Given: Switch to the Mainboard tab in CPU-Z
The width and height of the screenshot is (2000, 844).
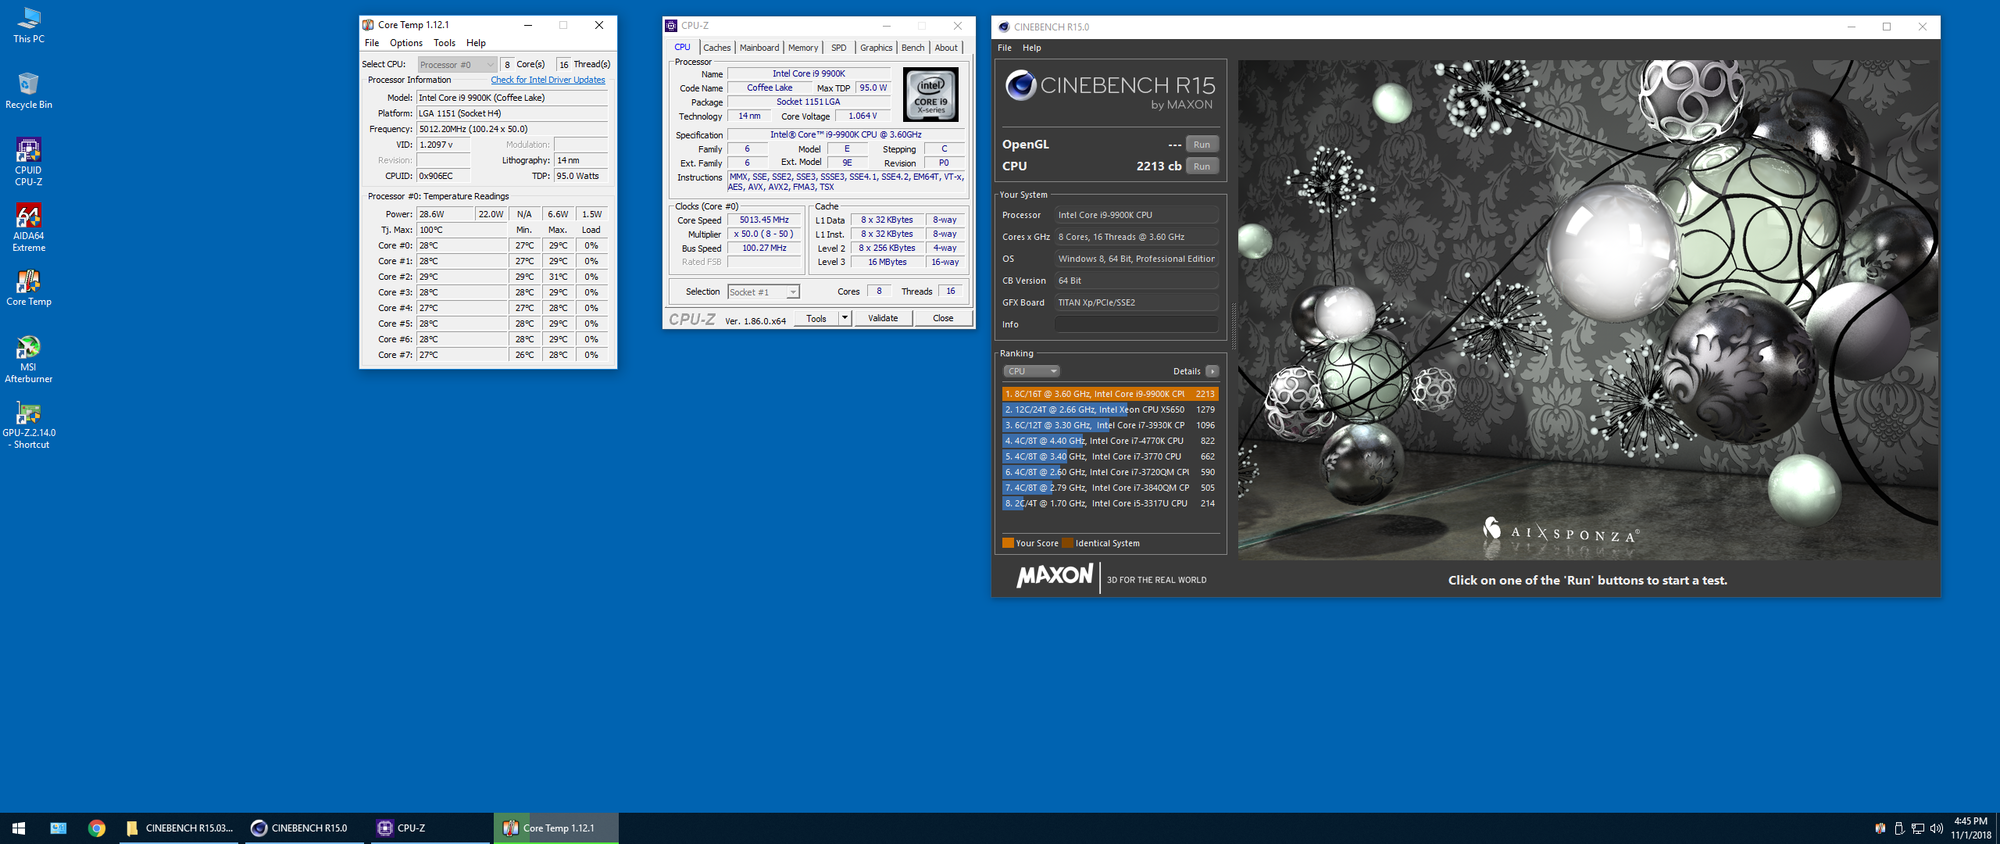Looking at the screenshot, I should tap(759, 48).
